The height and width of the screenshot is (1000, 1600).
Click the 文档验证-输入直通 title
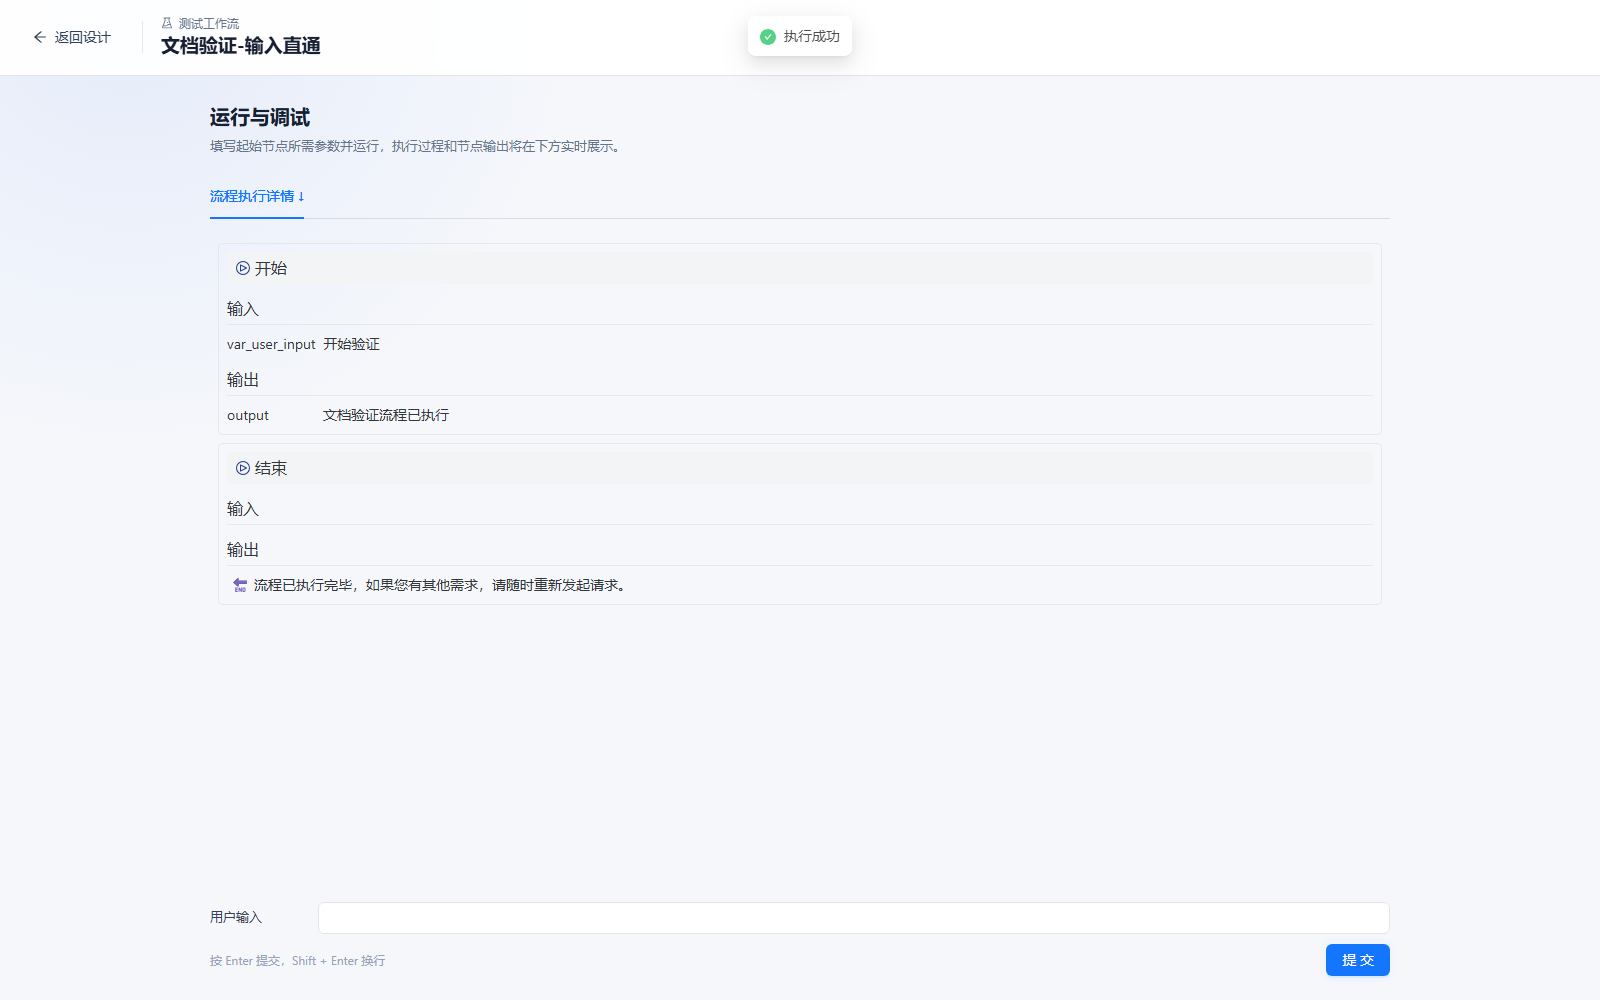point(241,46)
